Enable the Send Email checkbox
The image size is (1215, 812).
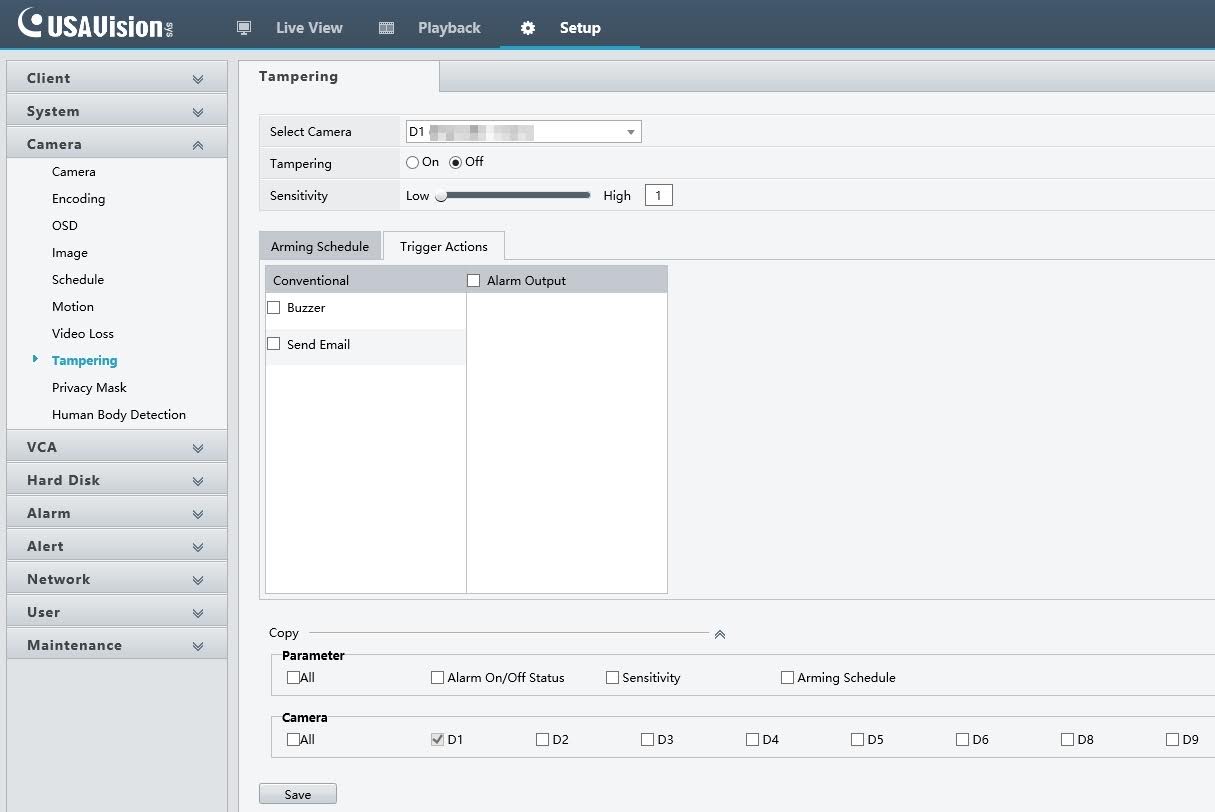click(x=274, y=344)
